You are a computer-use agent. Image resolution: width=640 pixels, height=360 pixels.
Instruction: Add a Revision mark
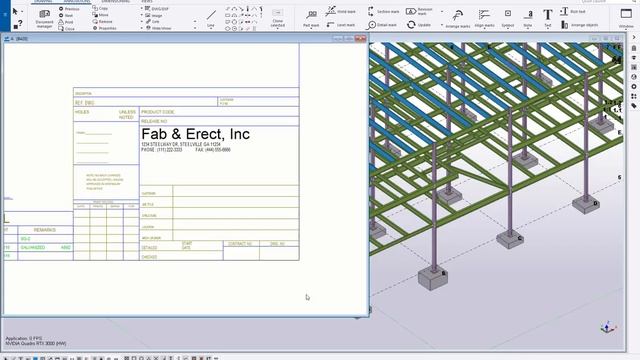tap(420, 11)
